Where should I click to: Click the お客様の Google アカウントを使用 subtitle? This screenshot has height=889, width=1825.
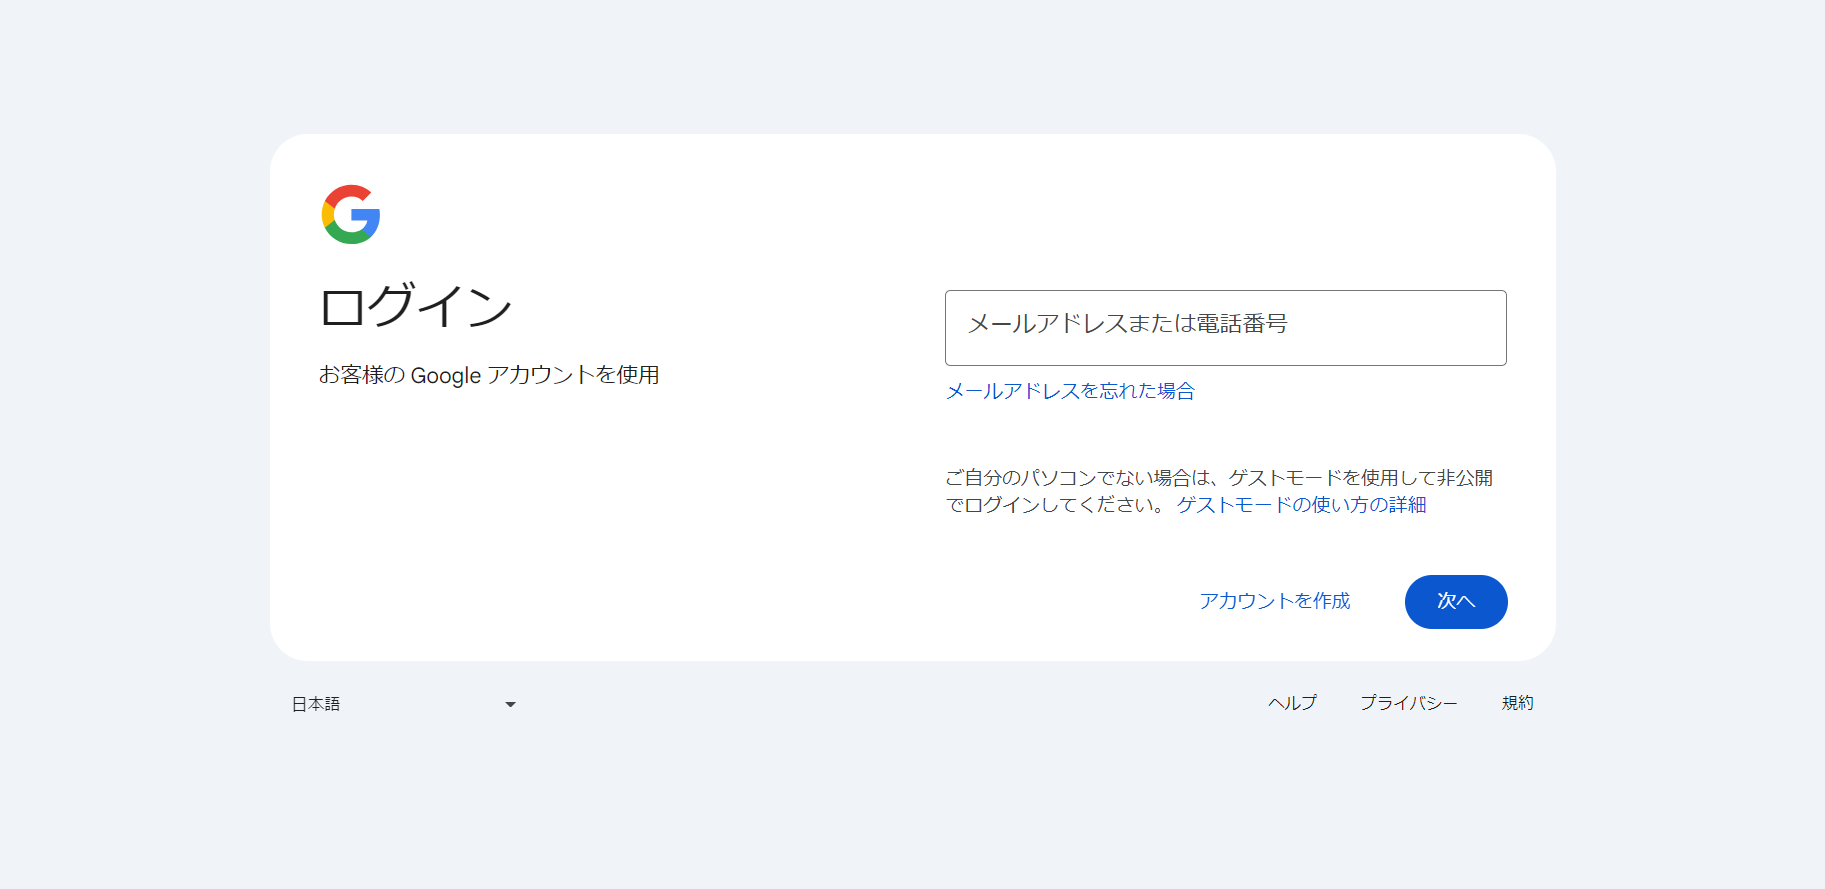click(489, 375)
